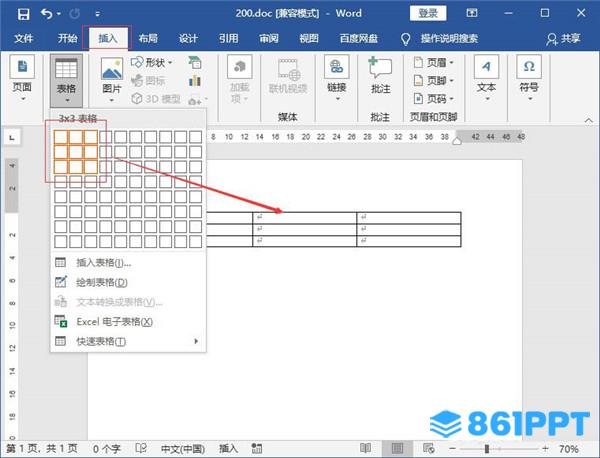Viewport: 600px width, 458px height.
Task: Click the 联机视频 online video button
Action: coord(288,77)
